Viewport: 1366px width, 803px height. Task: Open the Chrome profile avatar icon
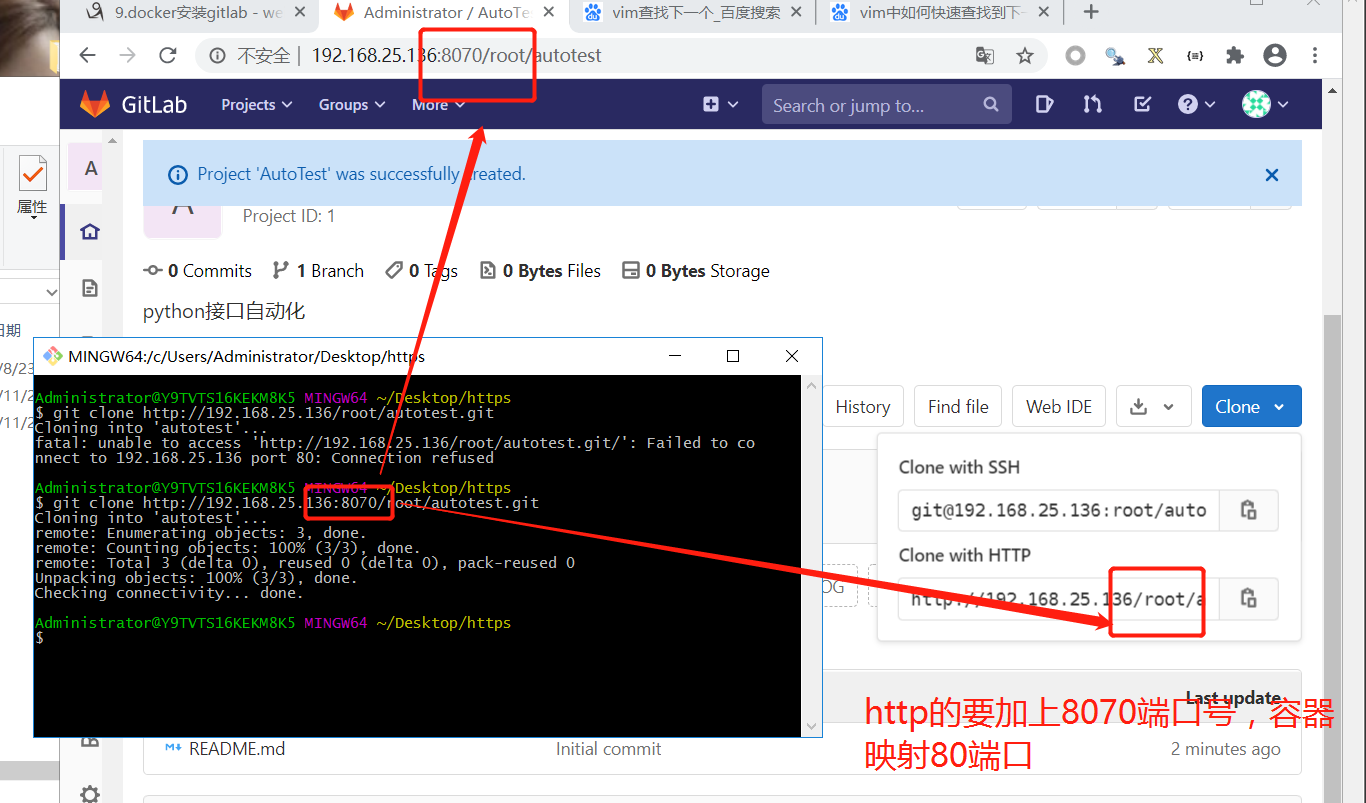[x=1275, y=56]
